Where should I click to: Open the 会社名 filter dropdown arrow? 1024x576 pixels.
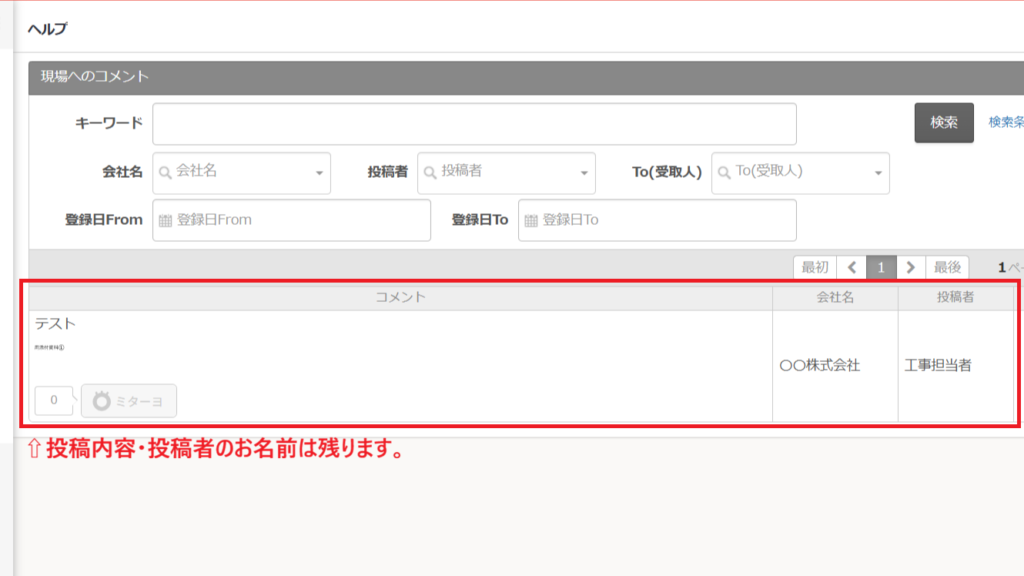coord(319,174)
